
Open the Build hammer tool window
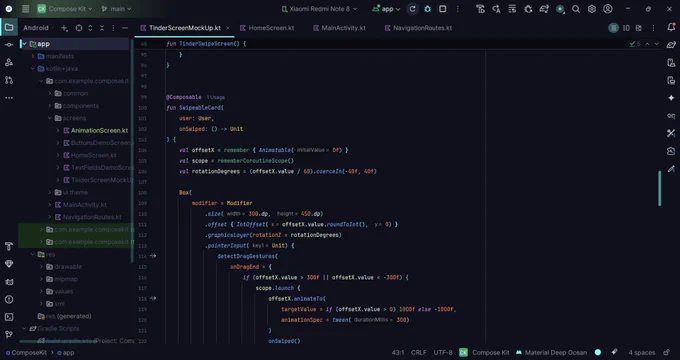(9, 246)
